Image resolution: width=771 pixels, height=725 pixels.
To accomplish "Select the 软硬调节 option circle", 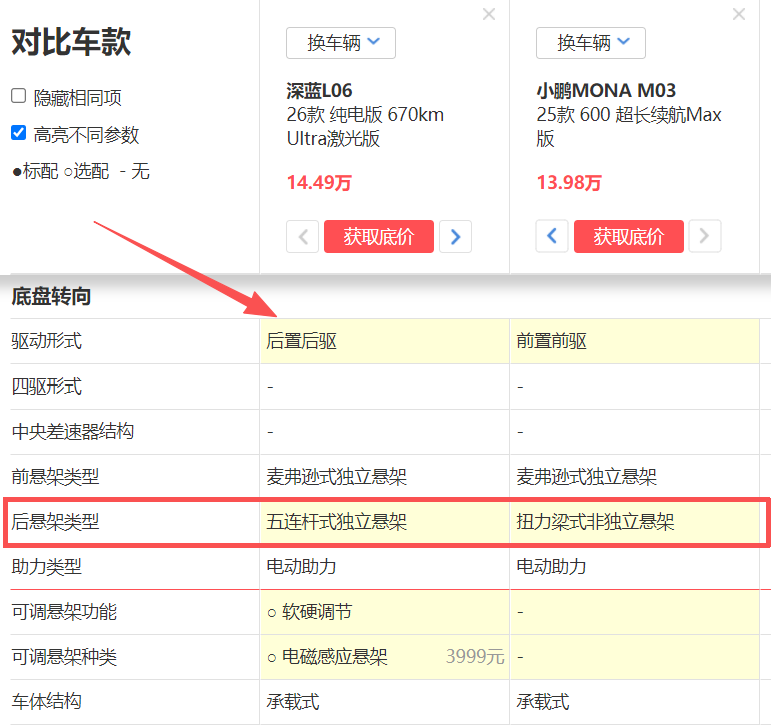I will coord(272,612).
